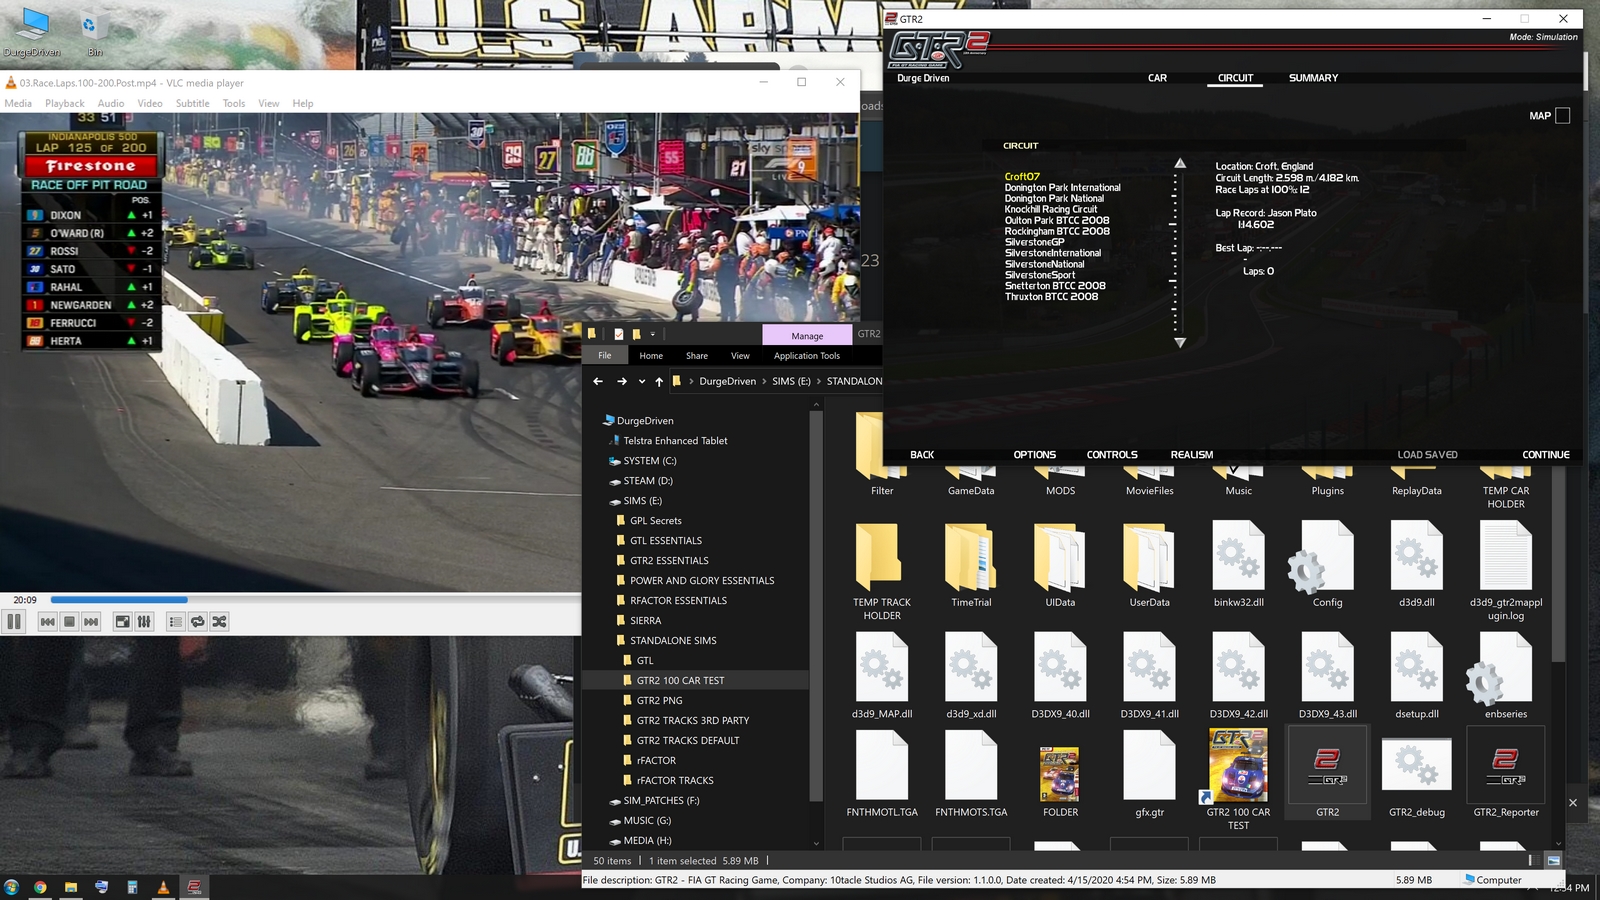1600x900 pixels.
Task: Open TEMP TRACK HOLDER folder
Action: (x=882, y=571)
